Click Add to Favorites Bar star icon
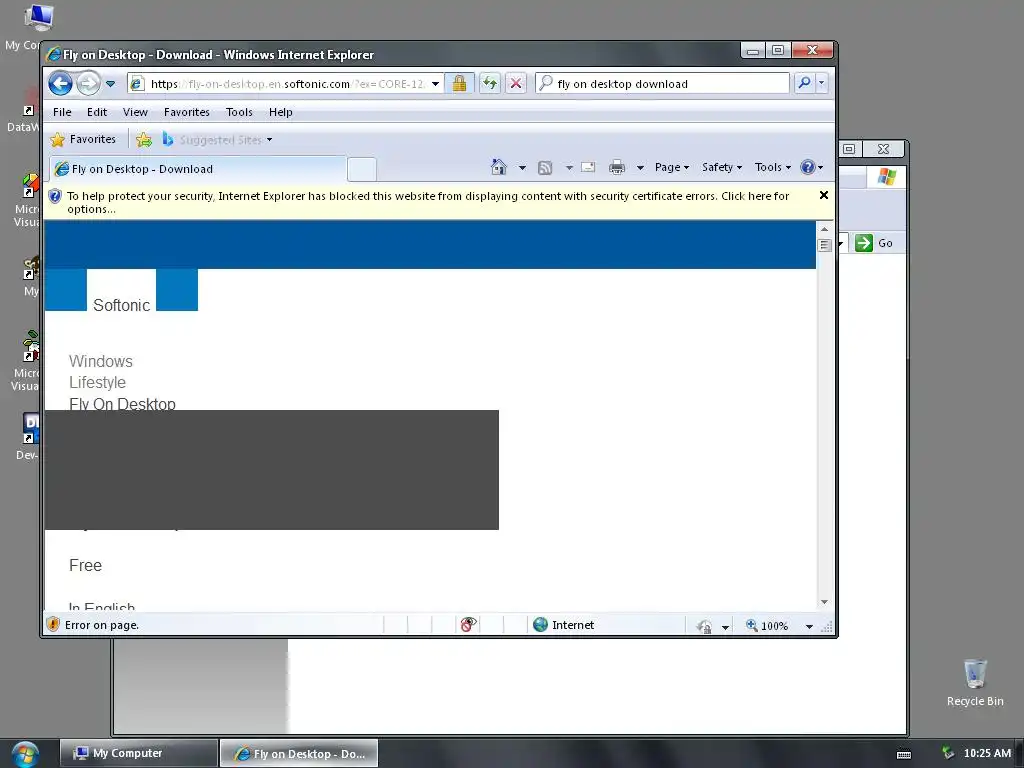Screen dimensions: 1024x768 pos(144,140)
